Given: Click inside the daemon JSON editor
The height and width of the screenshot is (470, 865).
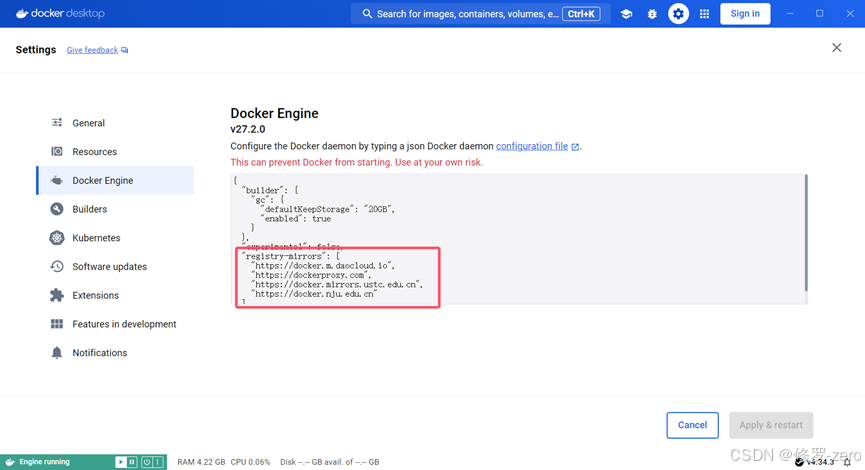Looking at the screenshot, I should point(517,239).
